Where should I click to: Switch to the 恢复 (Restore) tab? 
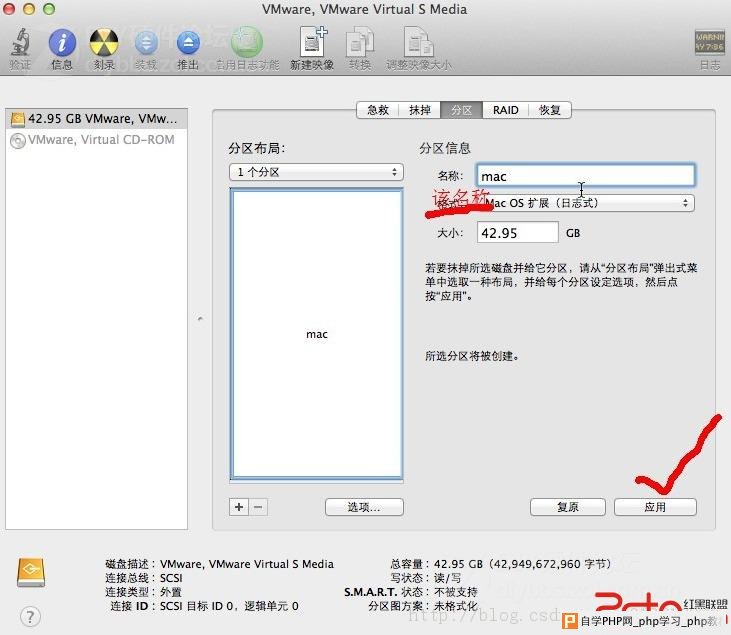(x=550, y=110)
